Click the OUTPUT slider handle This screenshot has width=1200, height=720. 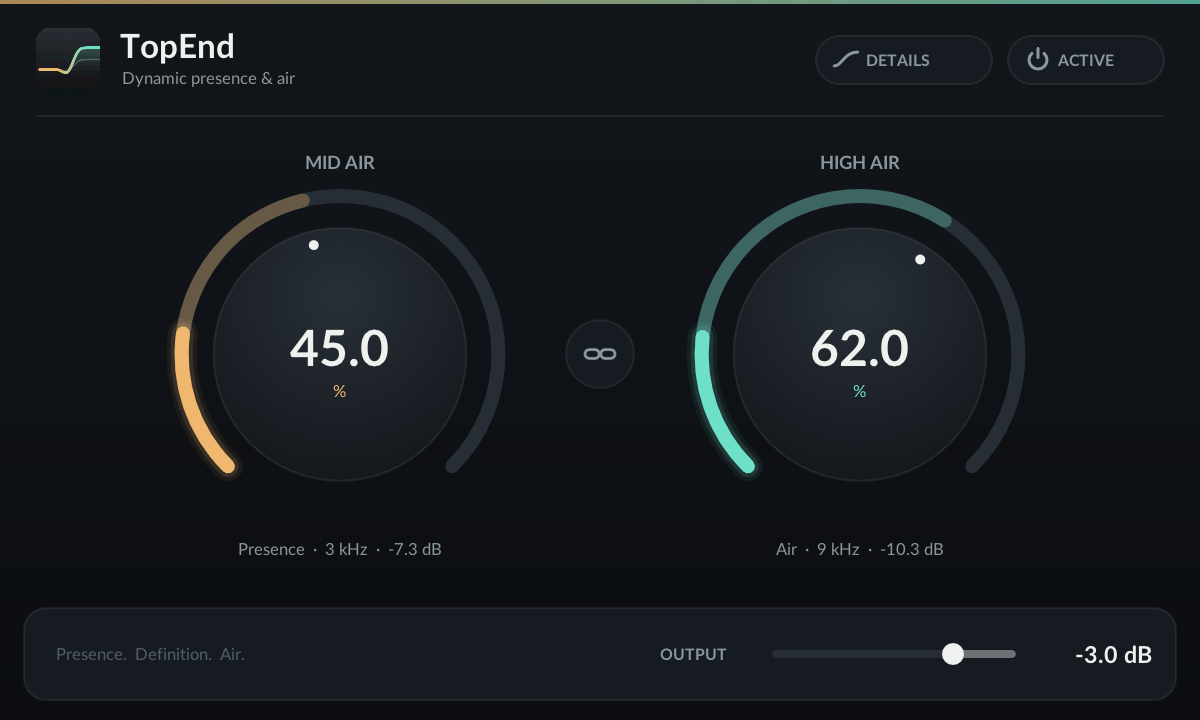tap(953, 654)
